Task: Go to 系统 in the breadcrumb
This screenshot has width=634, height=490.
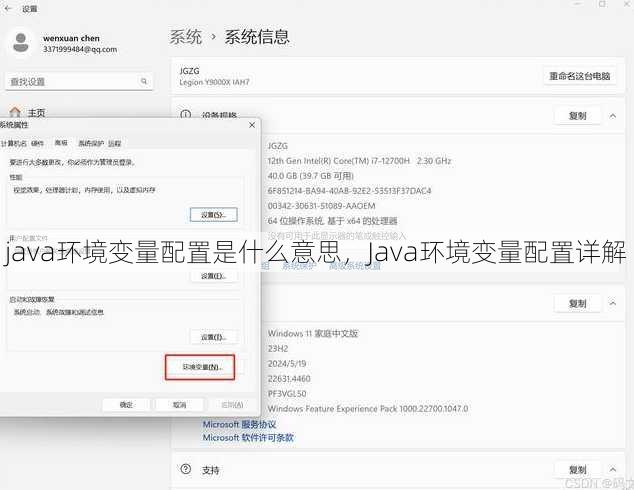Action: pyautogui.click(x=185, y=37)
